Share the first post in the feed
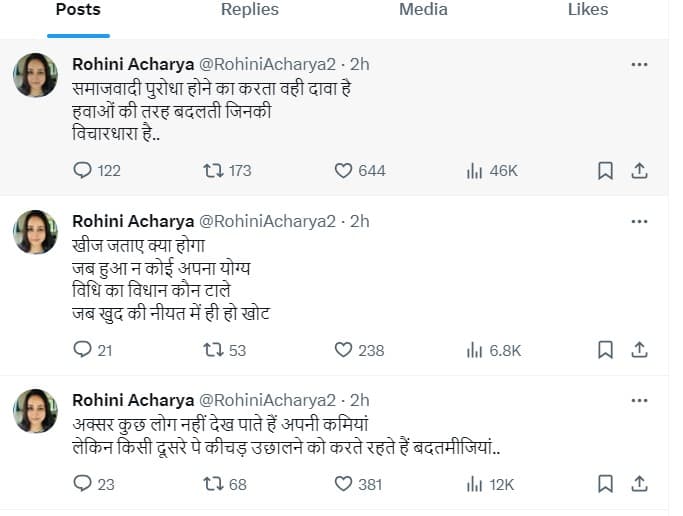 tap(640, 171)
